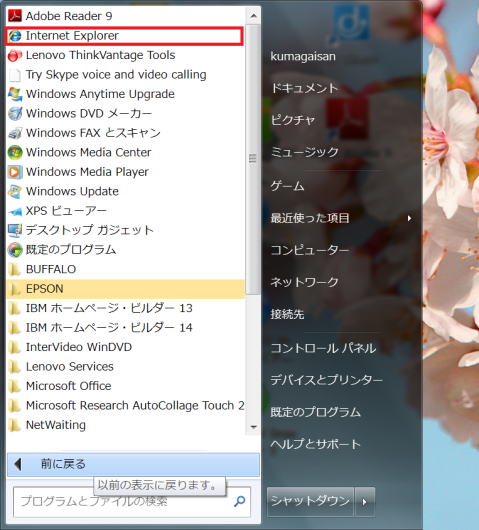Open ネットワーク from right pane
The width and height of the screenshot is (479, 530).
304,282
